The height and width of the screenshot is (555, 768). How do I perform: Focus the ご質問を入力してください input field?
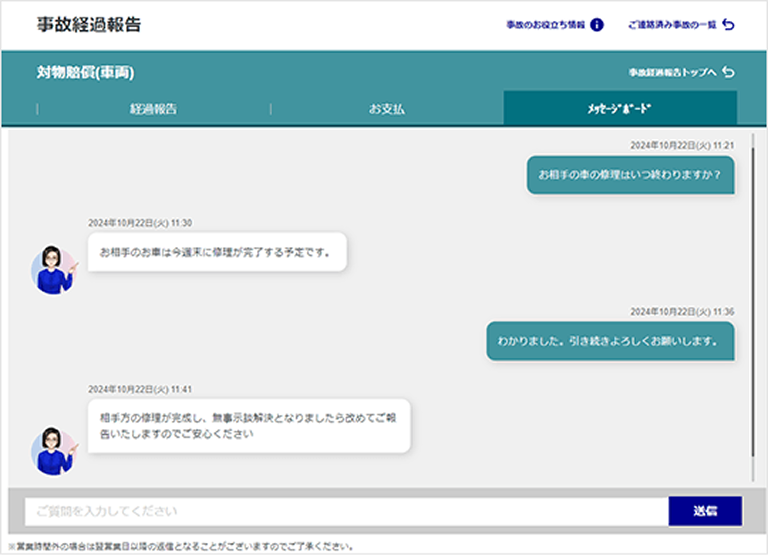(x=346, y=511)
